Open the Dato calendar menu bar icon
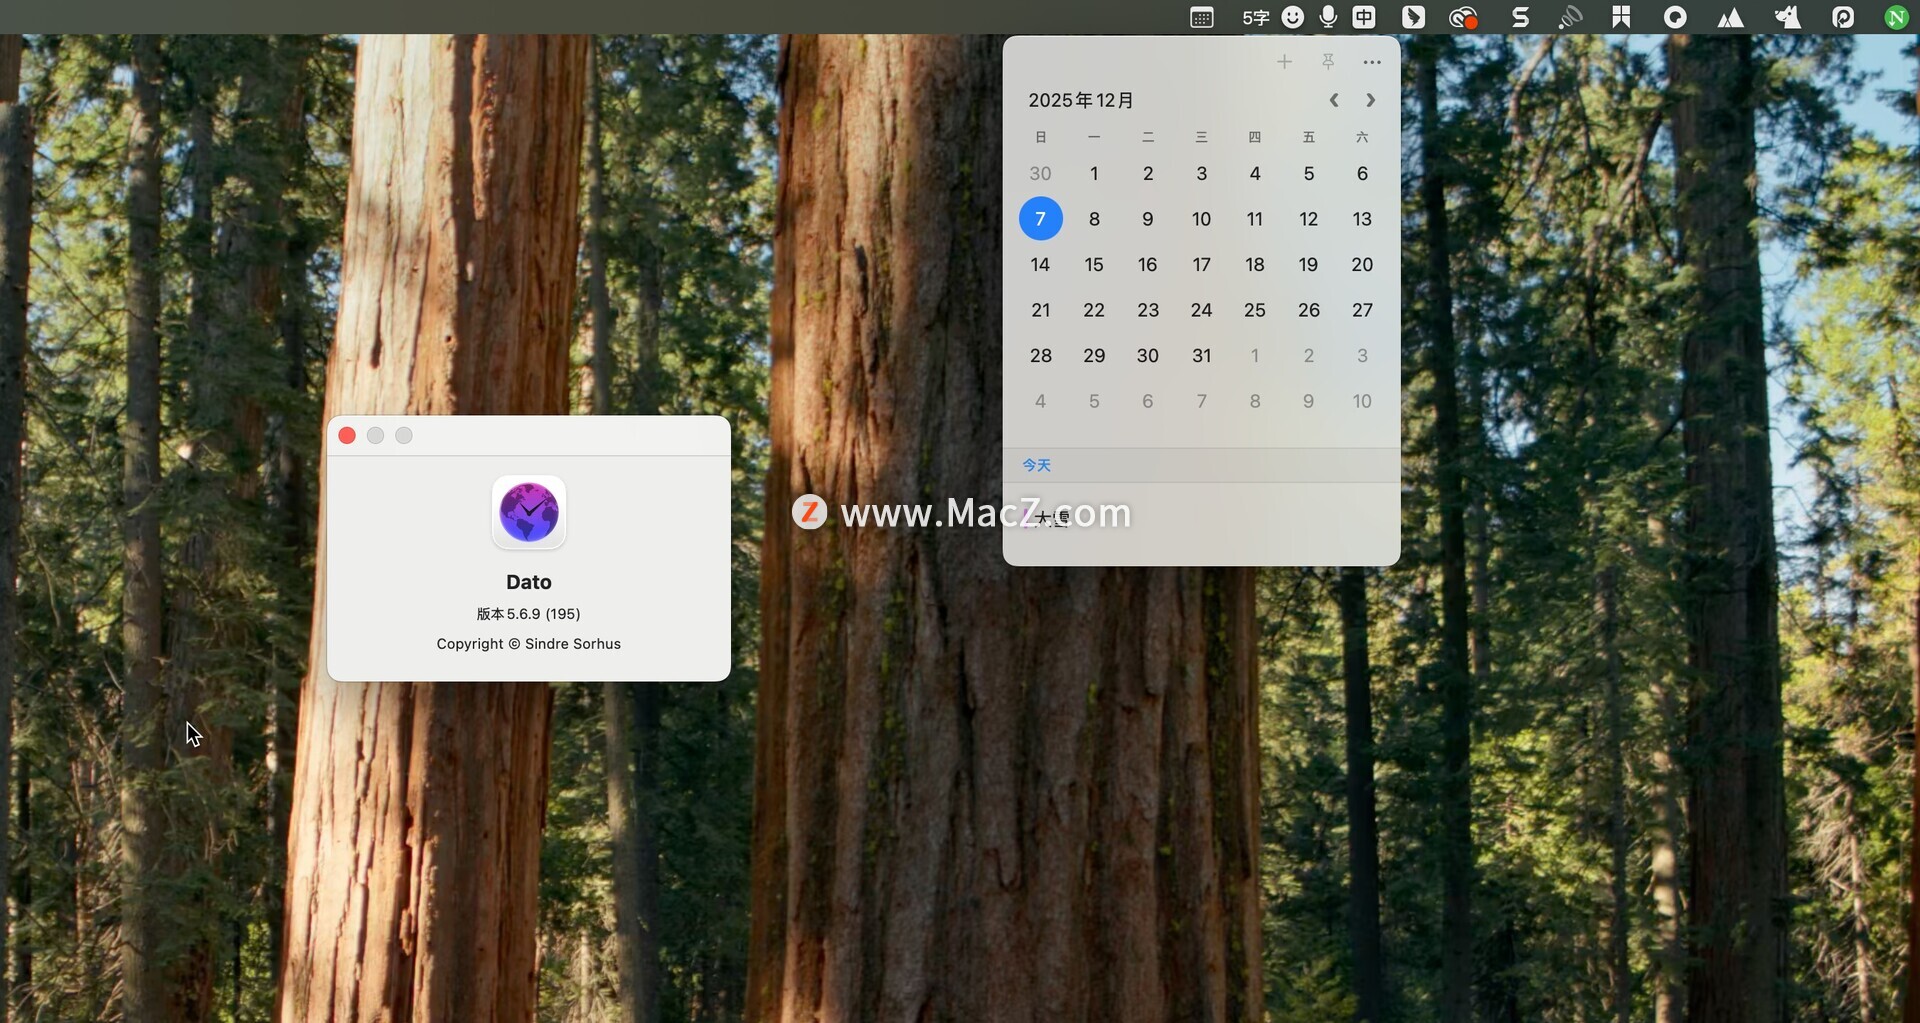This screenshot has width=1920, height=1023. (x=1202, y=17)
